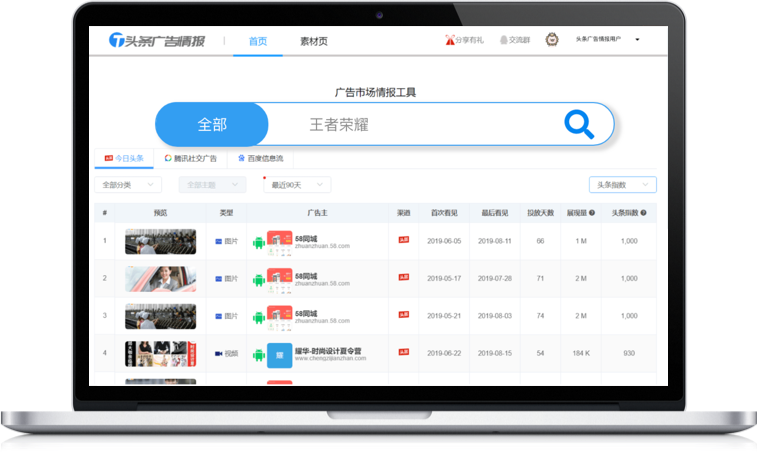Click the 头条 channel icon in row 3
757x452 pixels.
coord(404,314)
